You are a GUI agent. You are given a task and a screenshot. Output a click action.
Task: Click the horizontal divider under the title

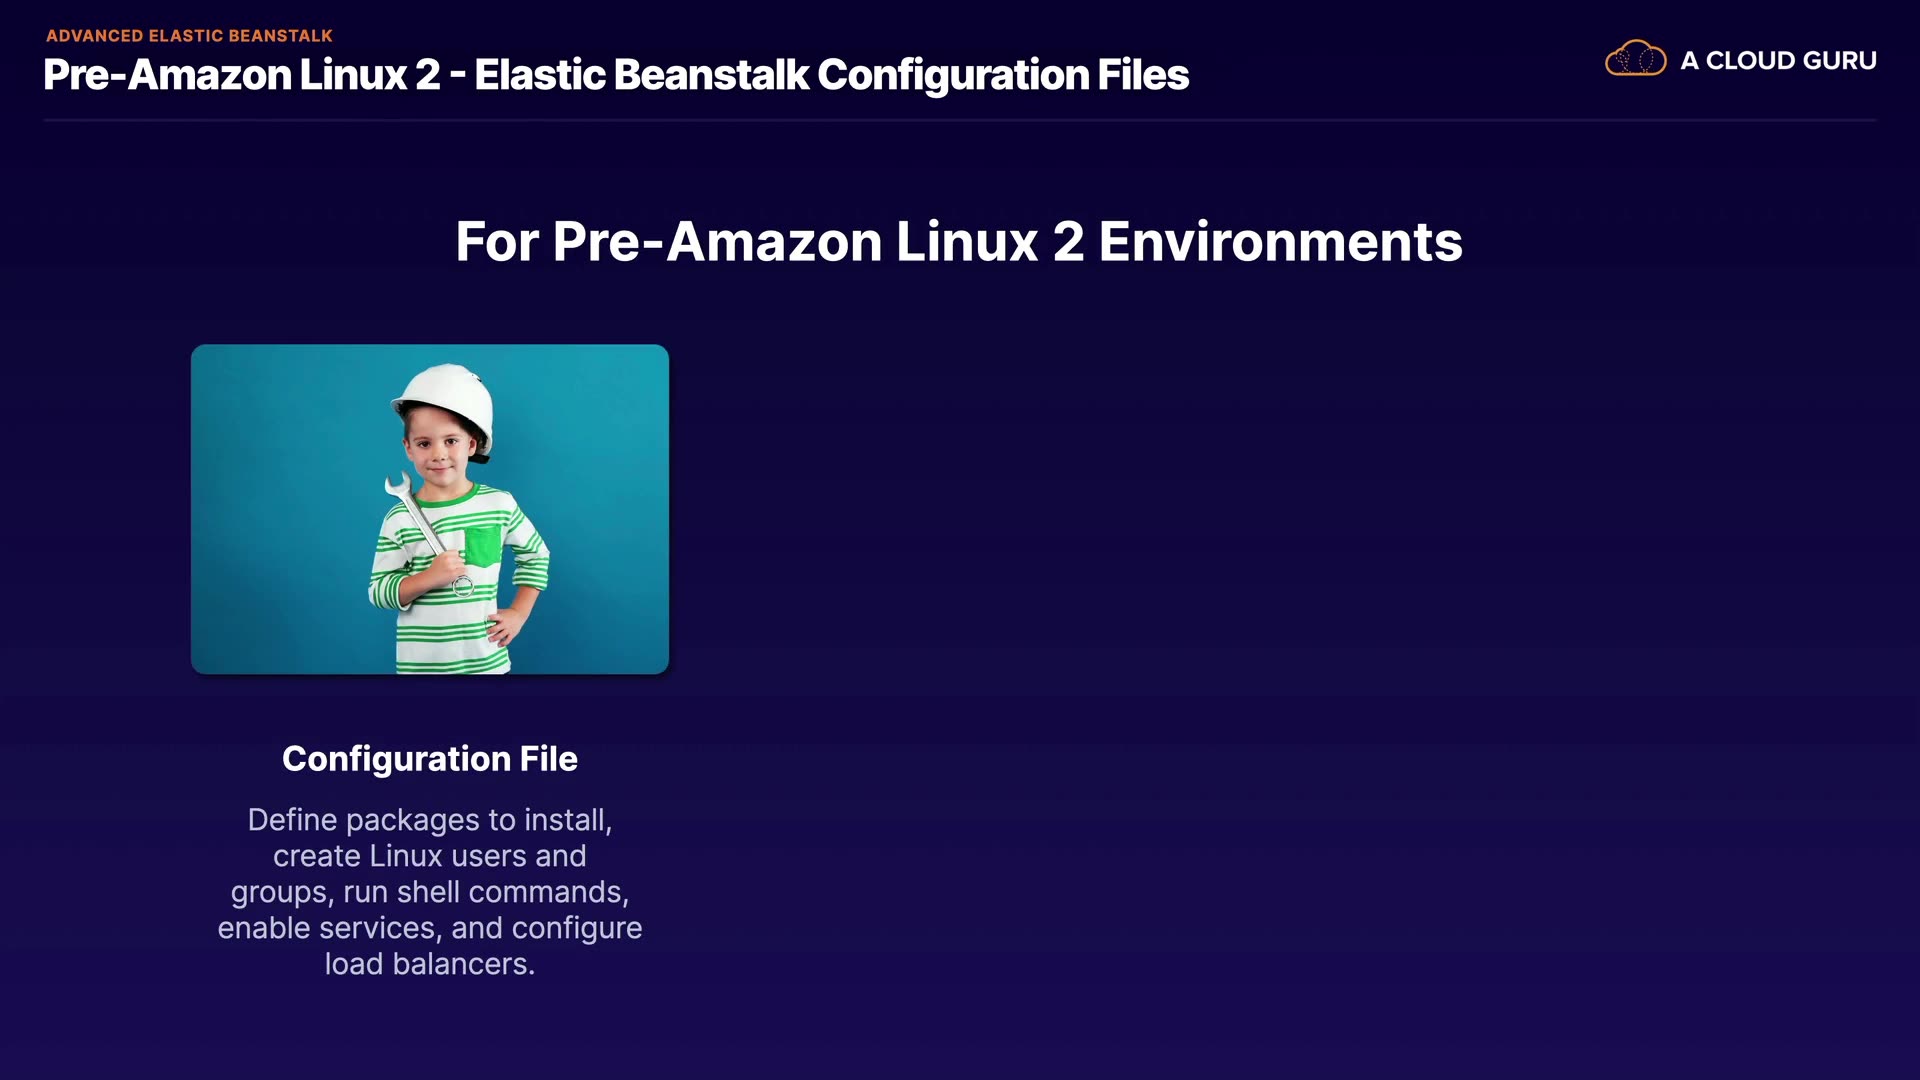958,120
